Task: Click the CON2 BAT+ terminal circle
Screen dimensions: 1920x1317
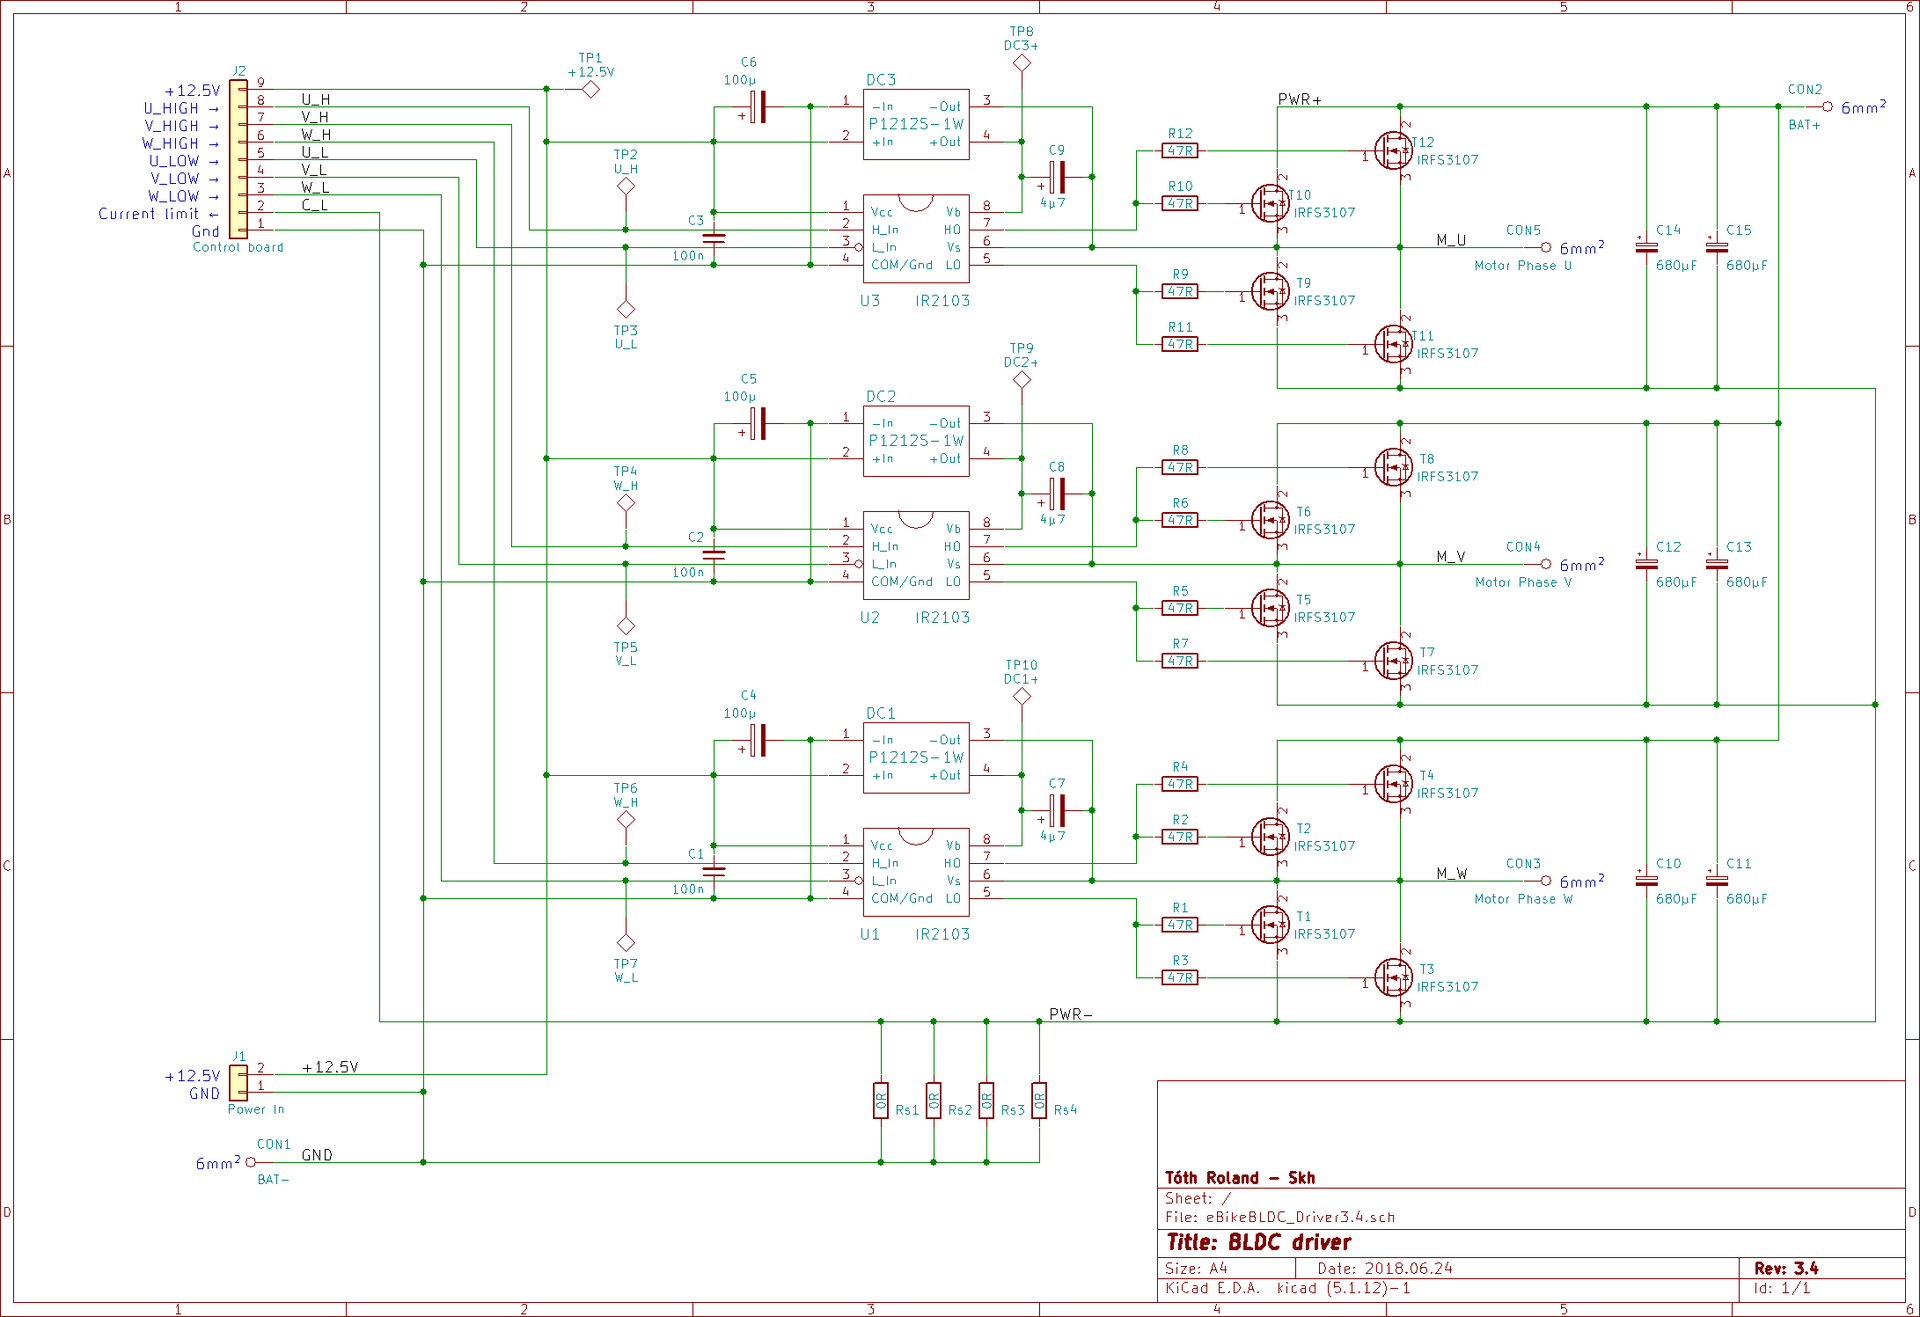Action: point(1828,107)
